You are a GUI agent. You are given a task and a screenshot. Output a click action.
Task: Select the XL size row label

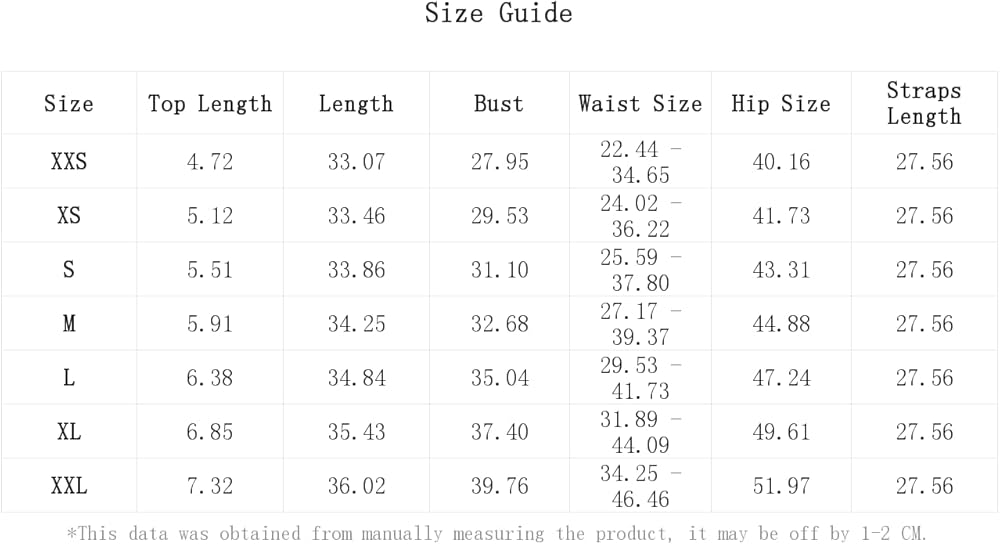click(69, 432)
